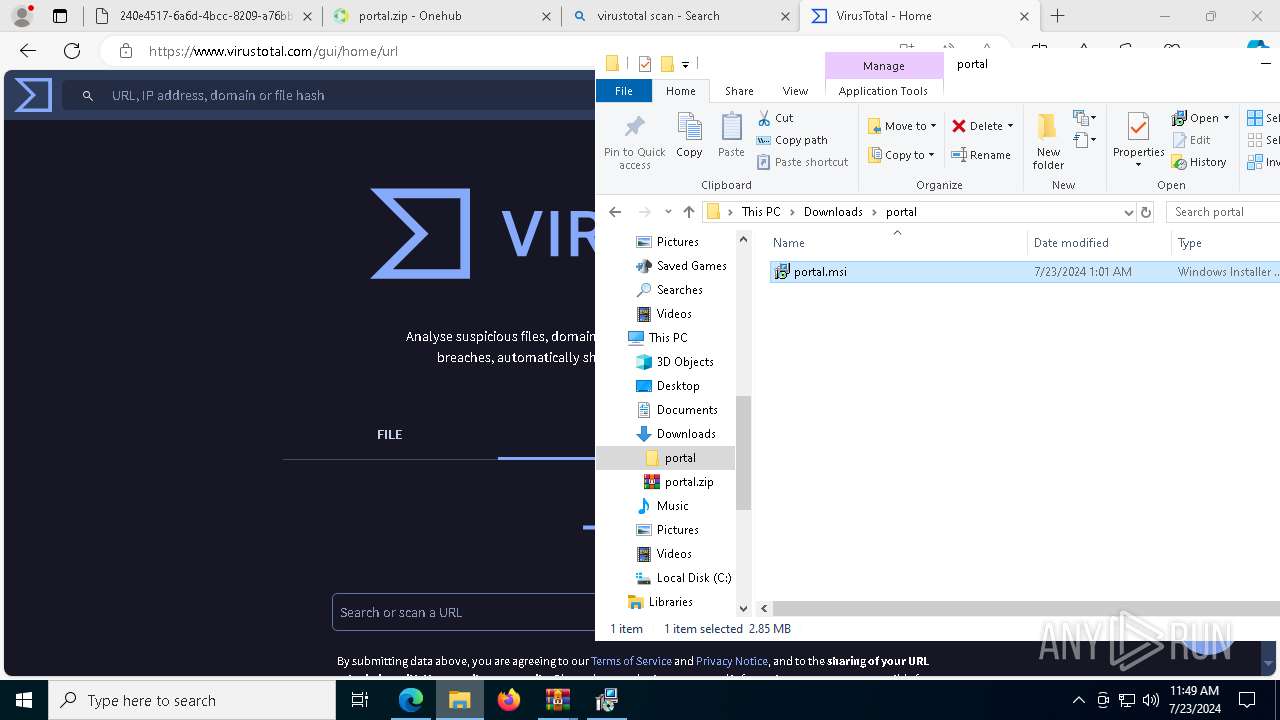1280x720 pixels.
Task: Click the Copy ribbon icon
Action: click(689, 135)
